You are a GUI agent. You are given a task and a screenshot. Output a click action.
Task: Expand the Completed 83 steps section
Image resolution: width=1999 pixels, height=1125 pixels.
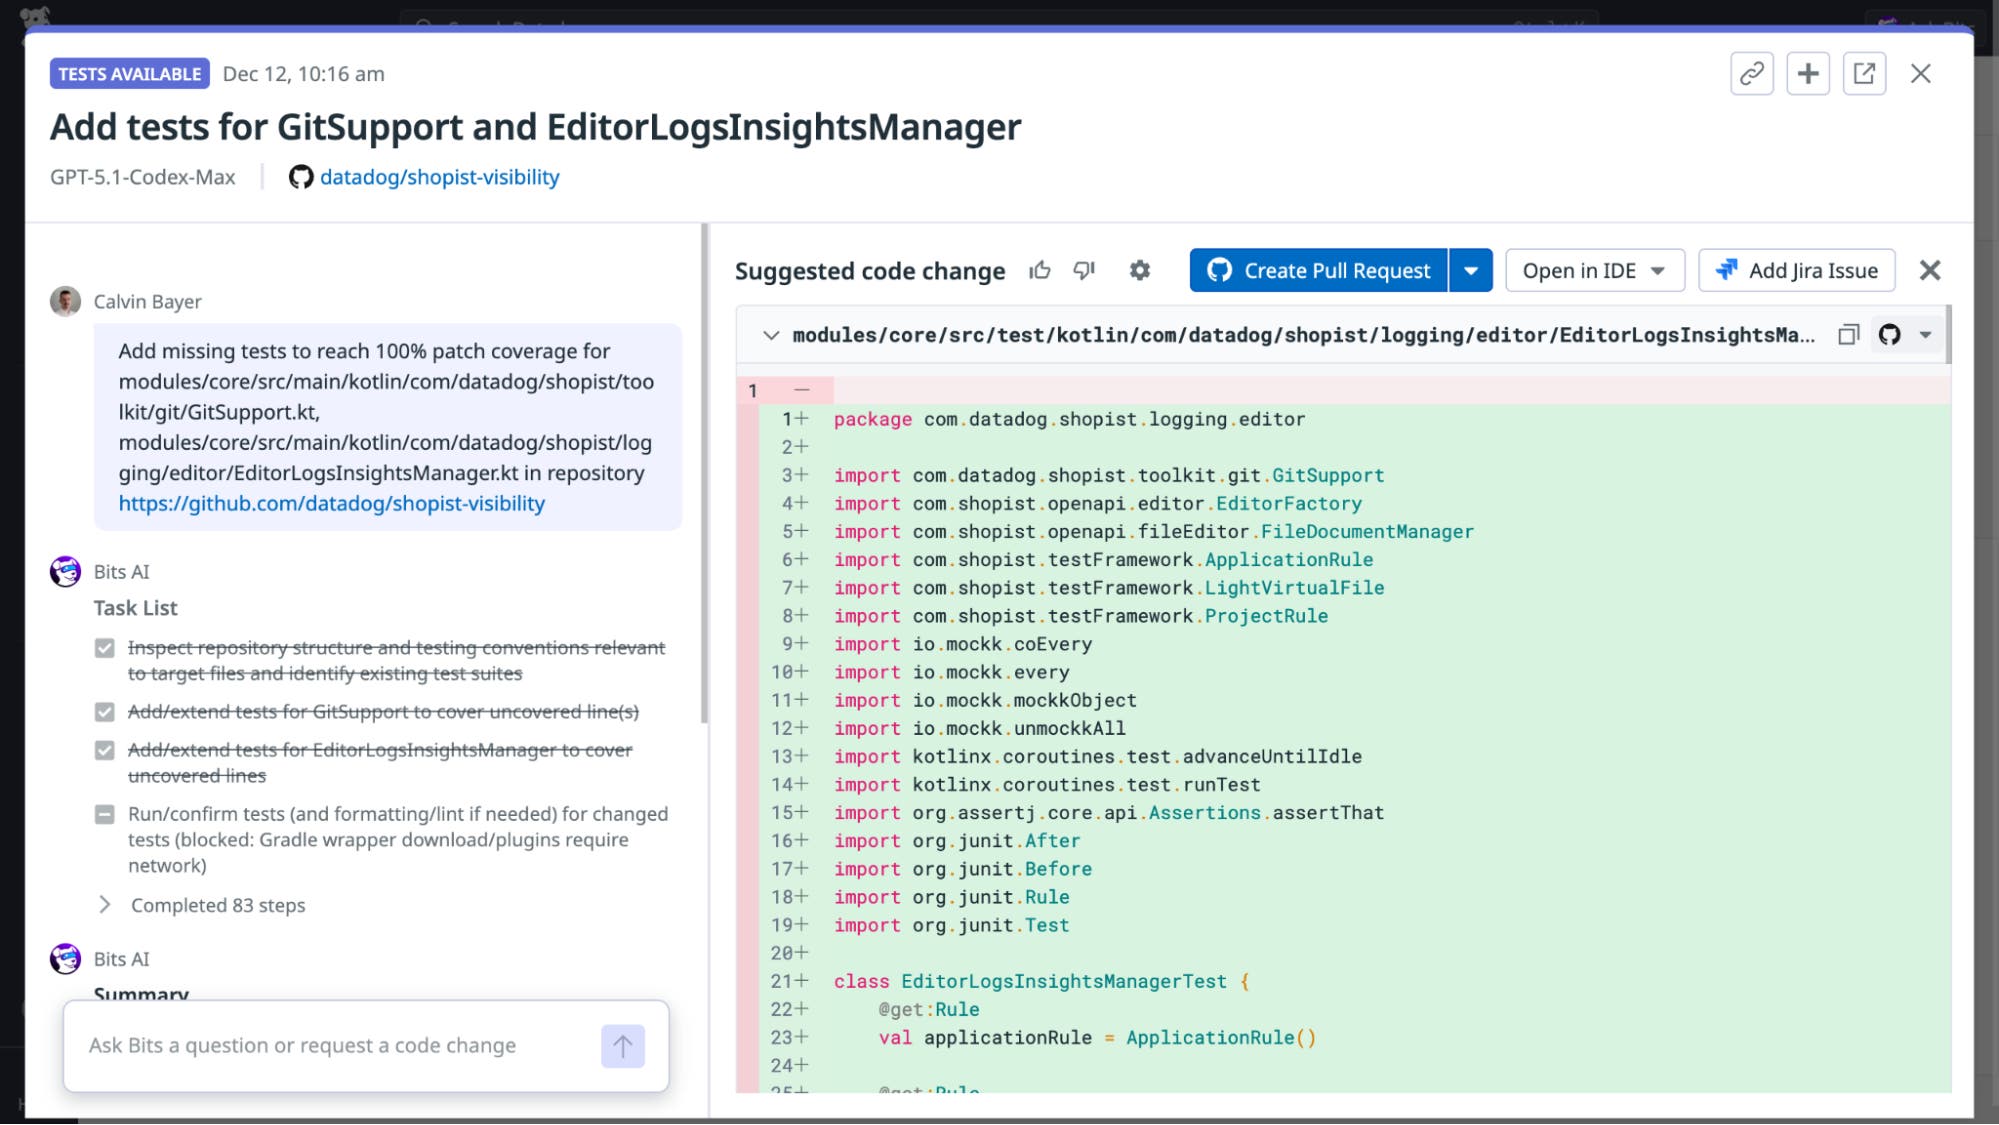point(104,905)
